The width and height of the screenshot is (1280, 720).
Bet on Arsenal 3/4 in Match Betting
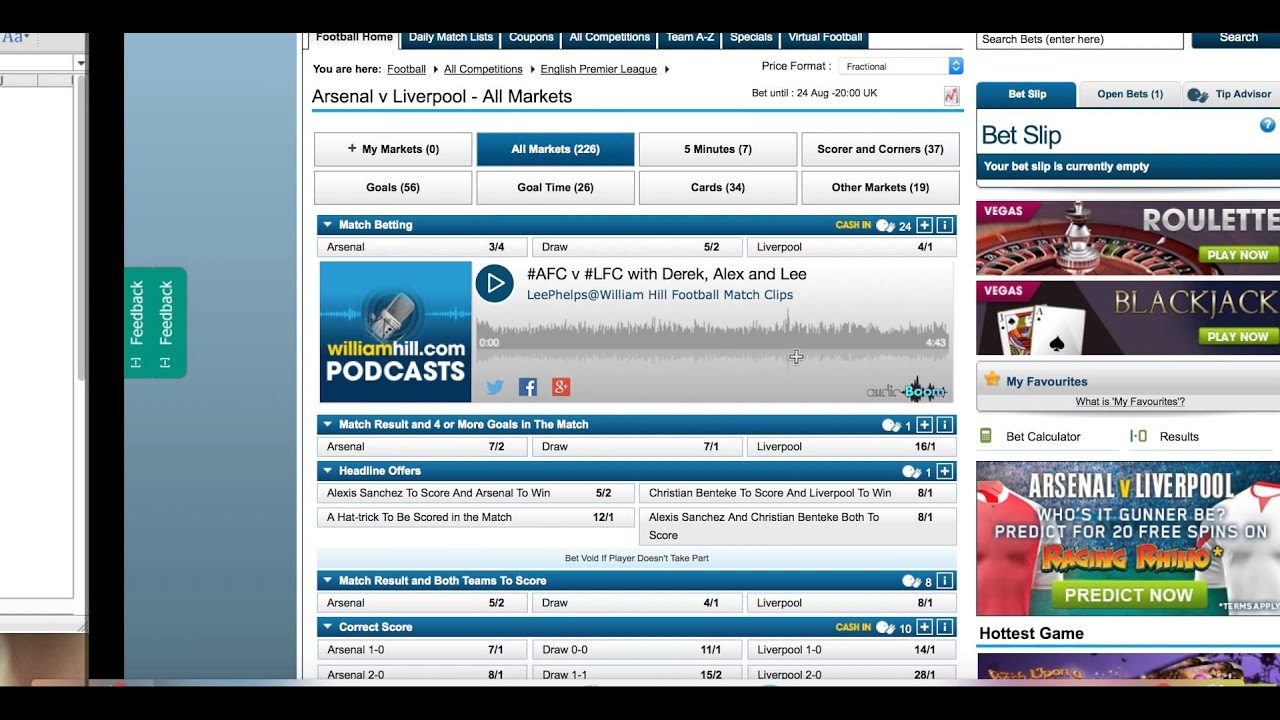point(422,247)
